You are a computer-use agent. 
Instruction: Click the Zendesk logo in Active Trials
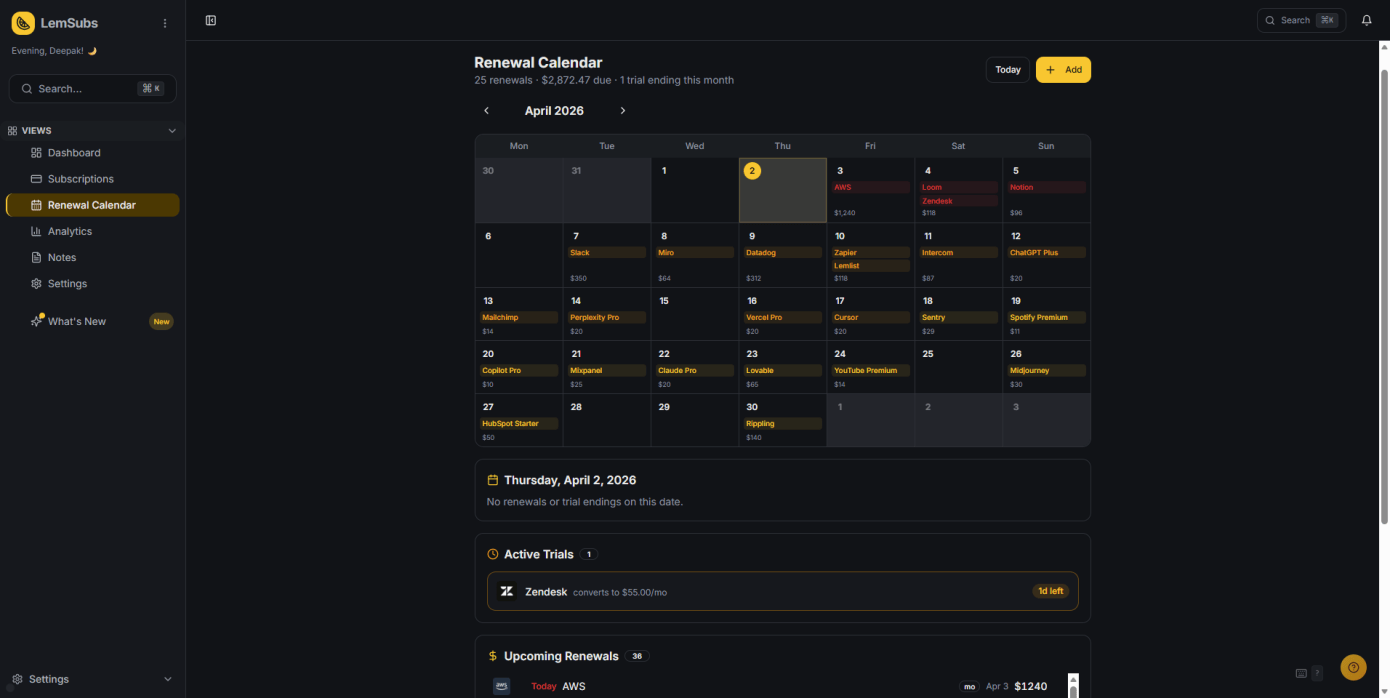(507, 591)
